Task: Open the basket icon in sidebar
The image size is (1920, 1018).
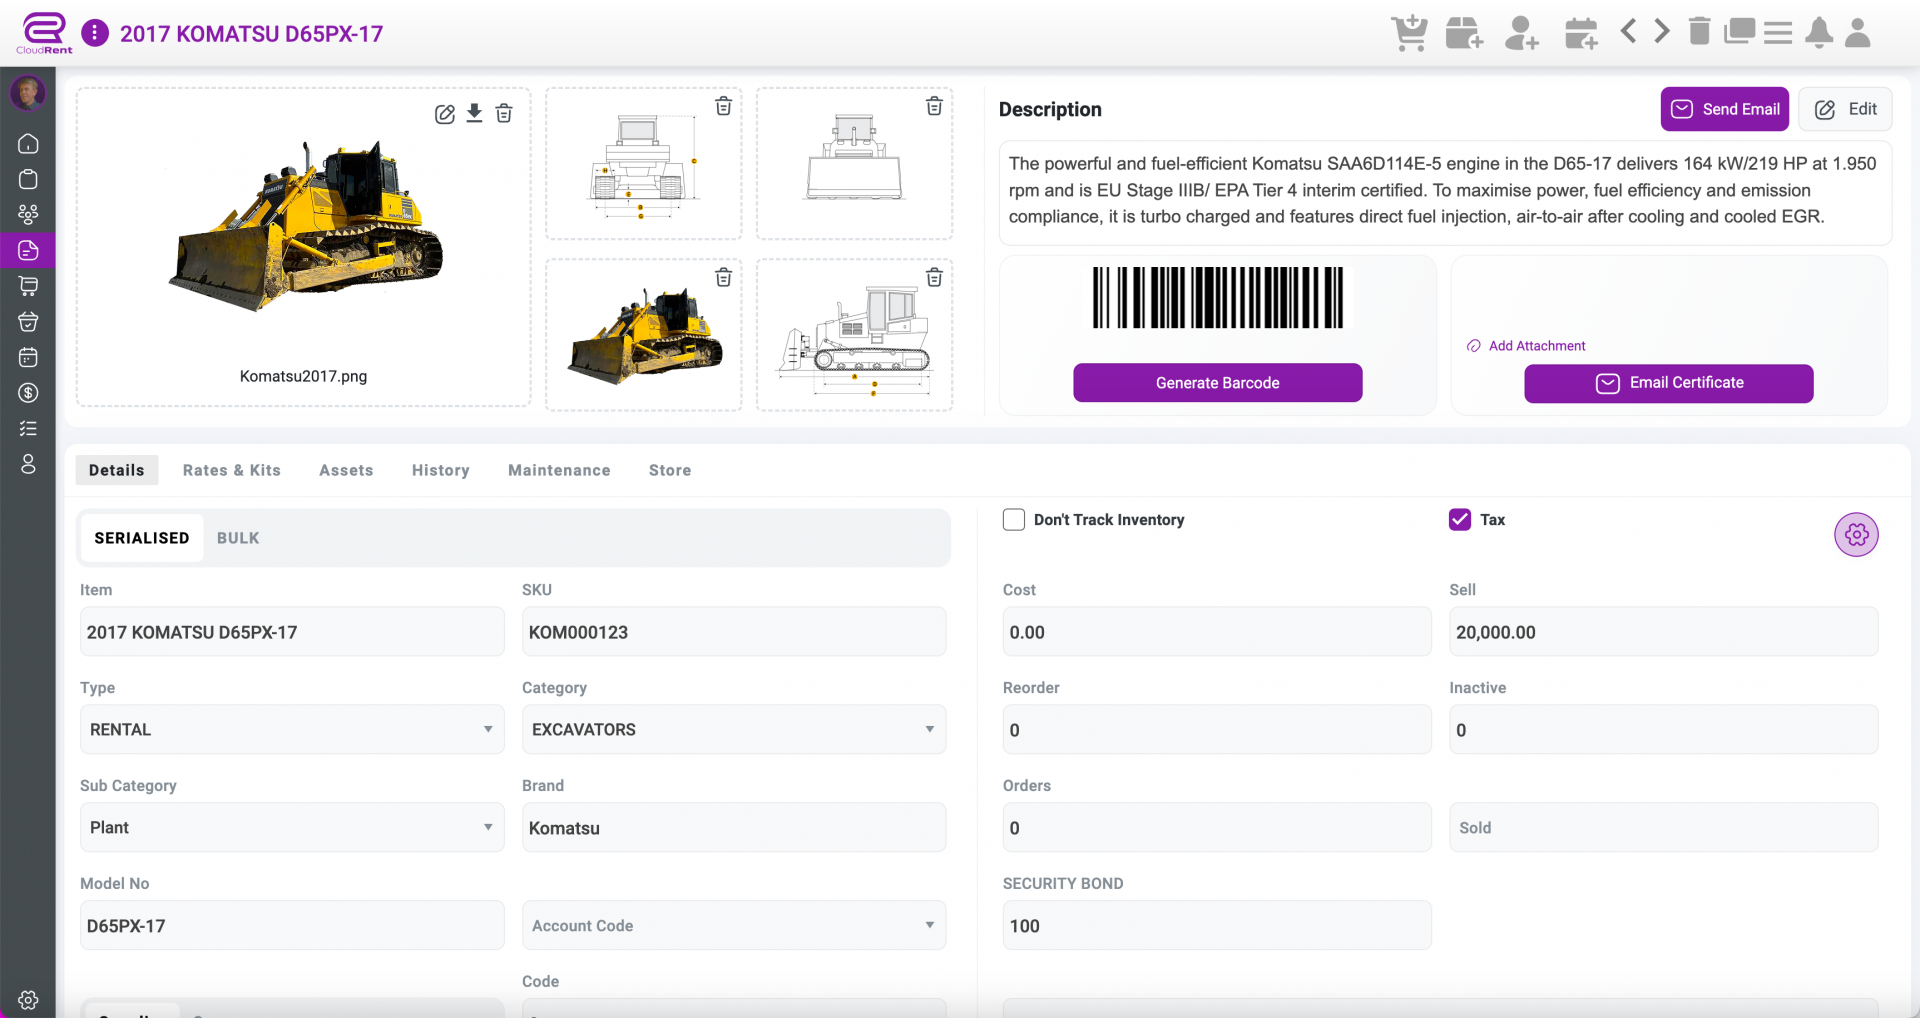Action: click(x=28, y=321)
